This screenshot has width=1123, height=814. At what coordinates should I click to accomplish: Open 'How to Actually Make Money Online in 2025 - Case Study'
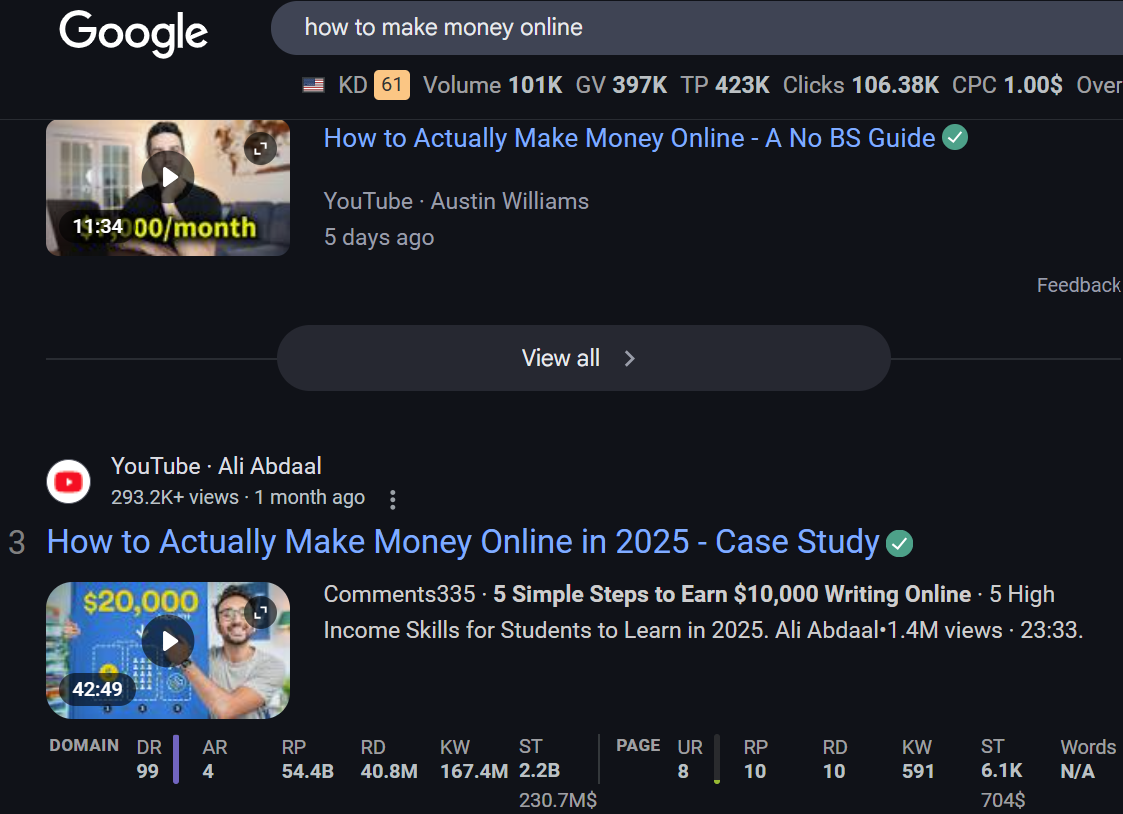(463, 542)
